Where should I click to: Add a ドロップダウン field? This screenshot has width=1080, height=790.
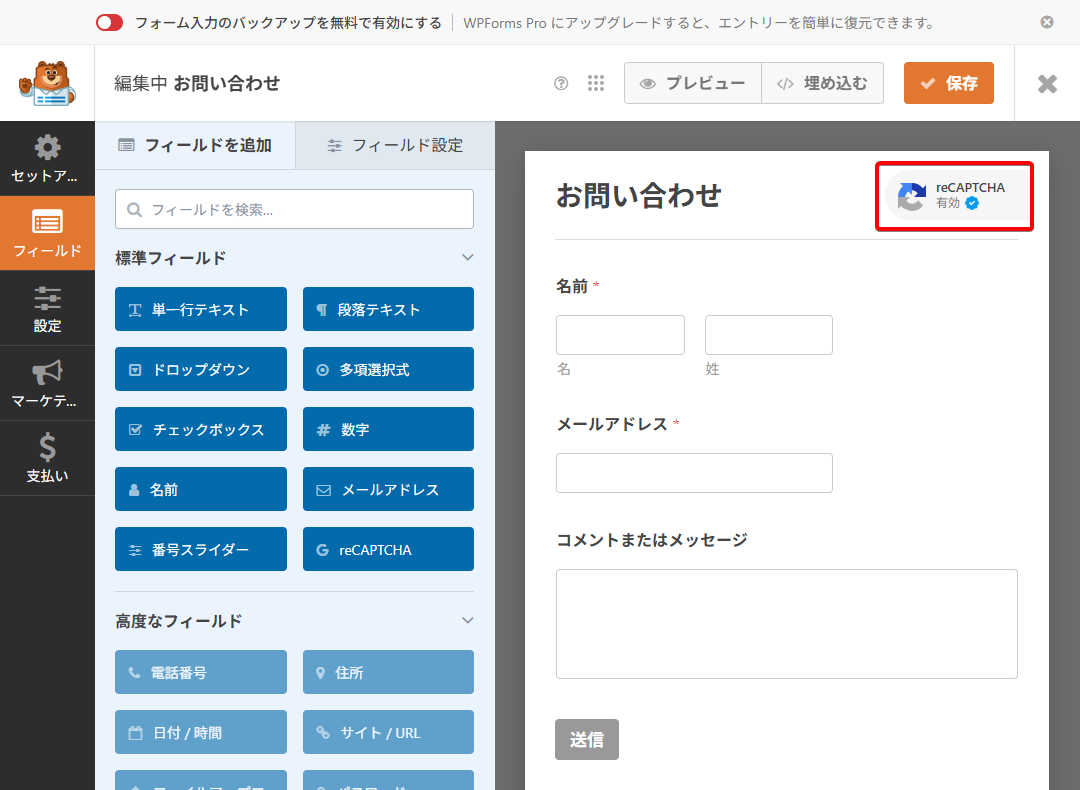click(201, 370)
